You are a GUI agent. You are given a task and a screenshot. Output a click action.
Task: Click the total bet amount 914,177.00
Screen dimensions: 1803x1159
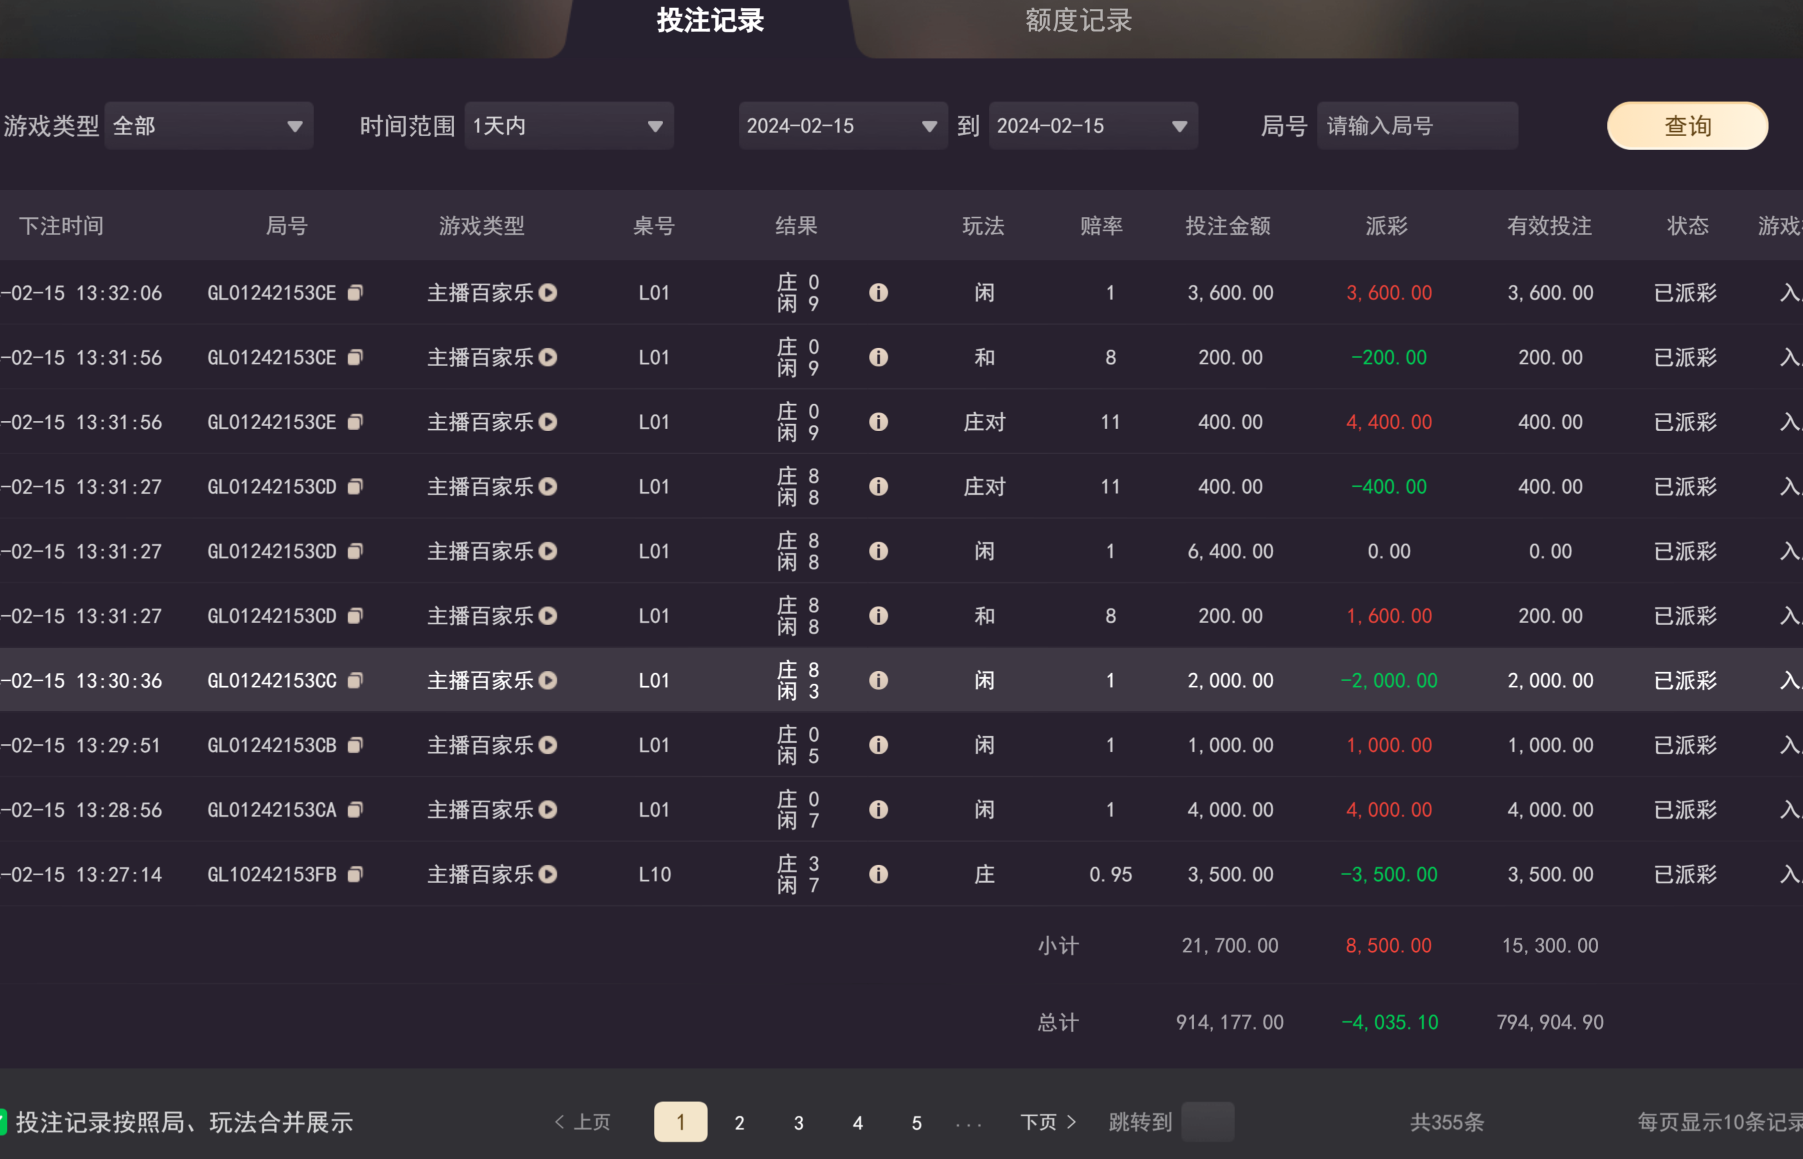1230,1022
